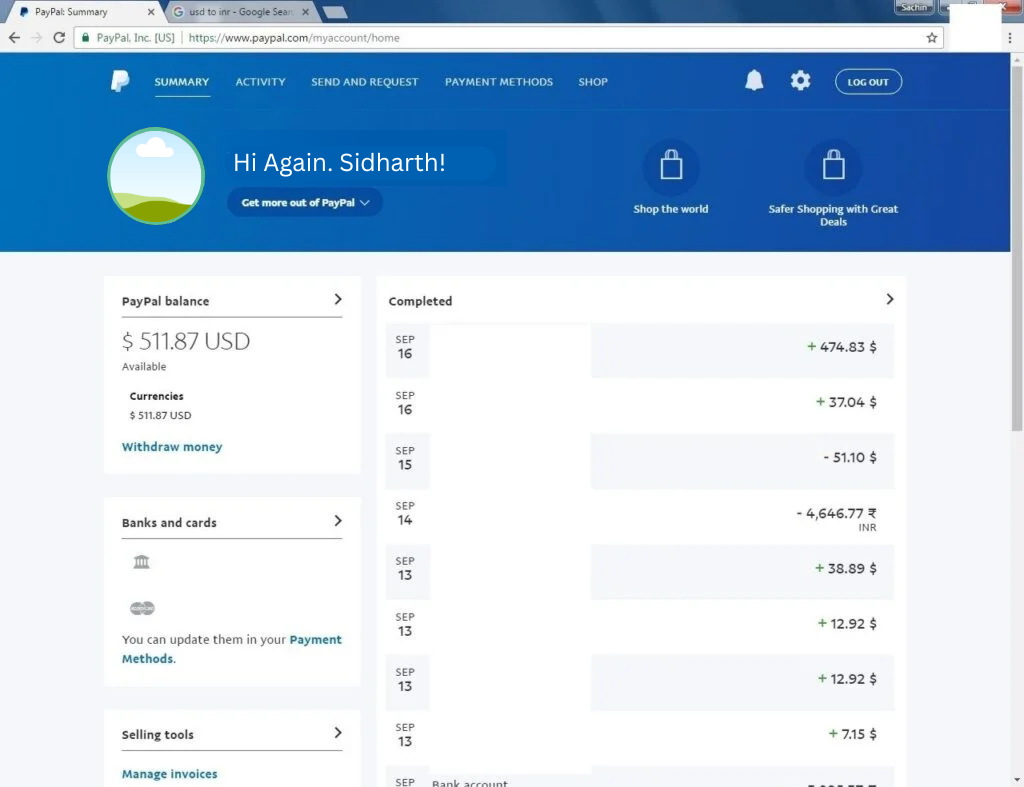Open the settings gear icon
The image size is (1024, 787).
(x=800, y=80)
